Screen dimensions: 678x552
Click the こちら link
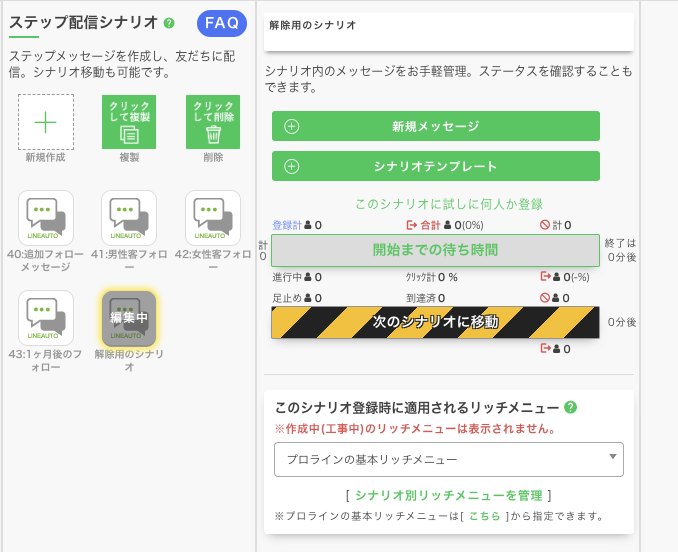(x=484, y=516)
